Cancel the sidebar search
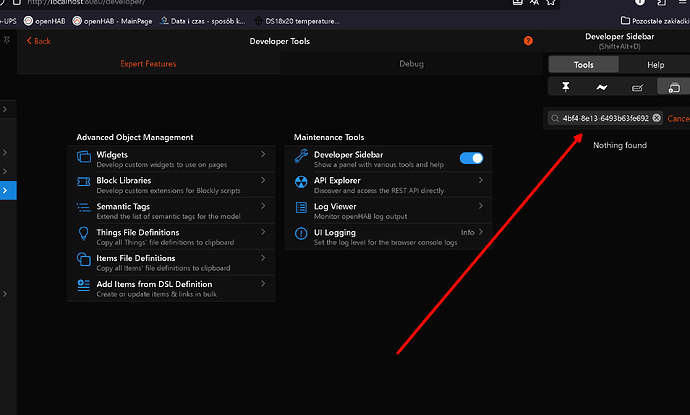Image resolution: width=690 pixels, height=415 pixels. [x=678, y=118]
